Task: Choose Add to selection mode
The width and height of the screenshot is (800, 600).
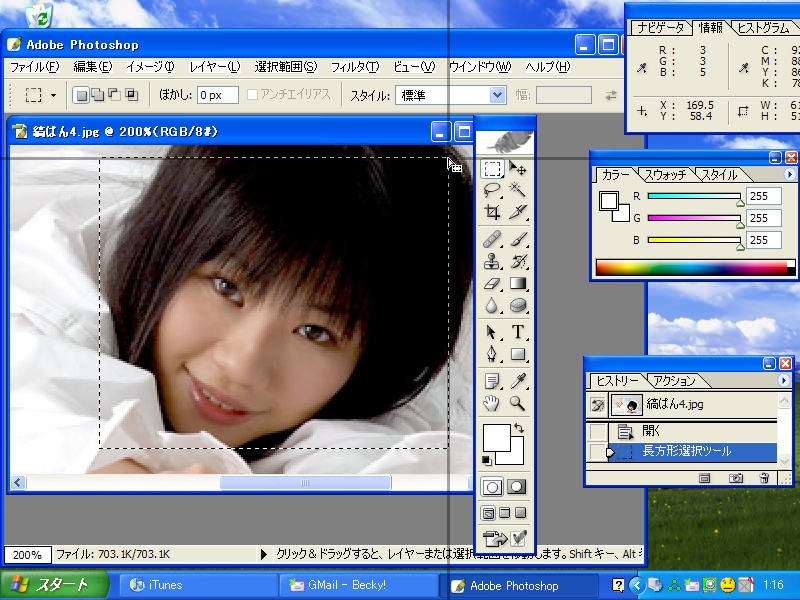Action: click(97, 95)
